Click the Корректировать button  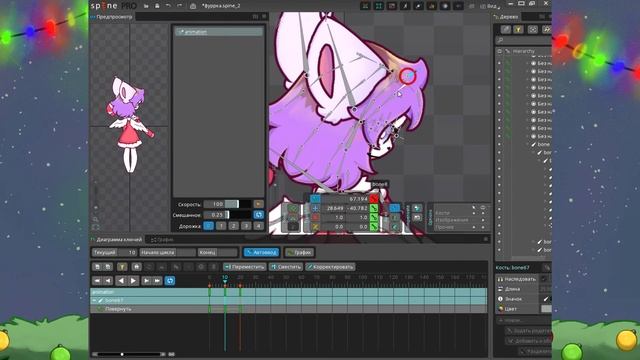330,267
